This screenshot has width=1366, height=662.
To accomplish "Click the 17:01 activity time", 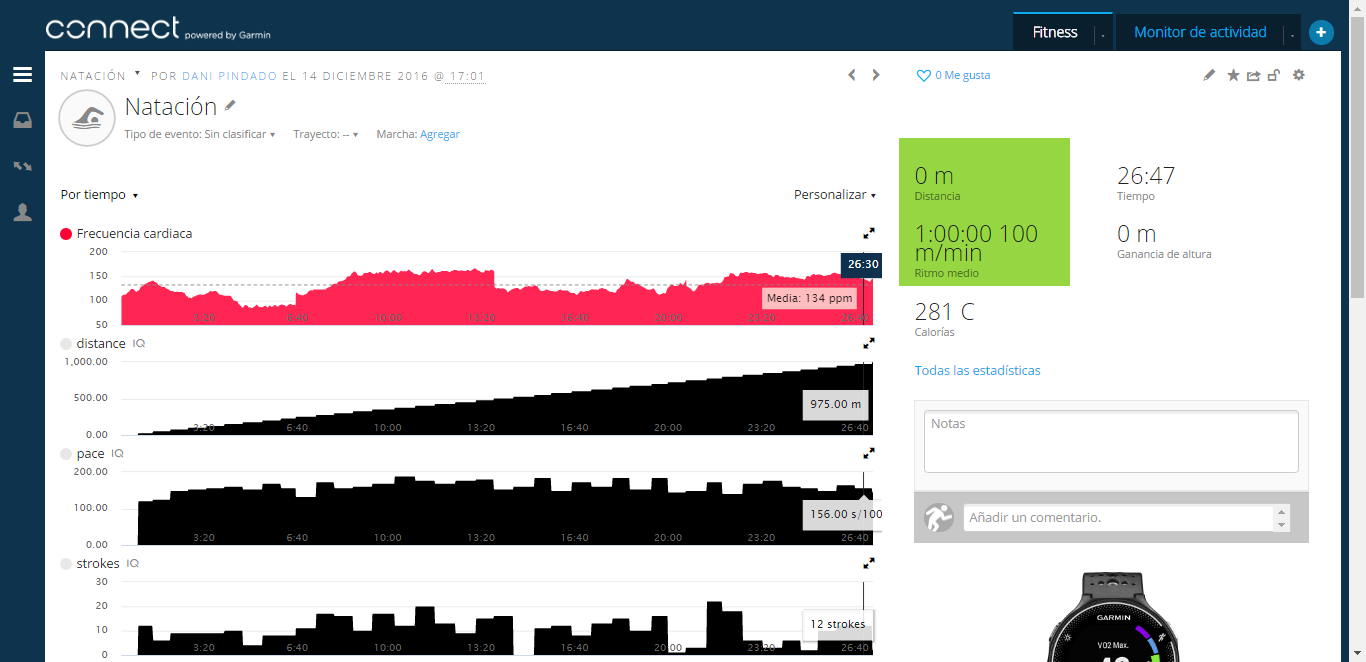I will point(467,76).
